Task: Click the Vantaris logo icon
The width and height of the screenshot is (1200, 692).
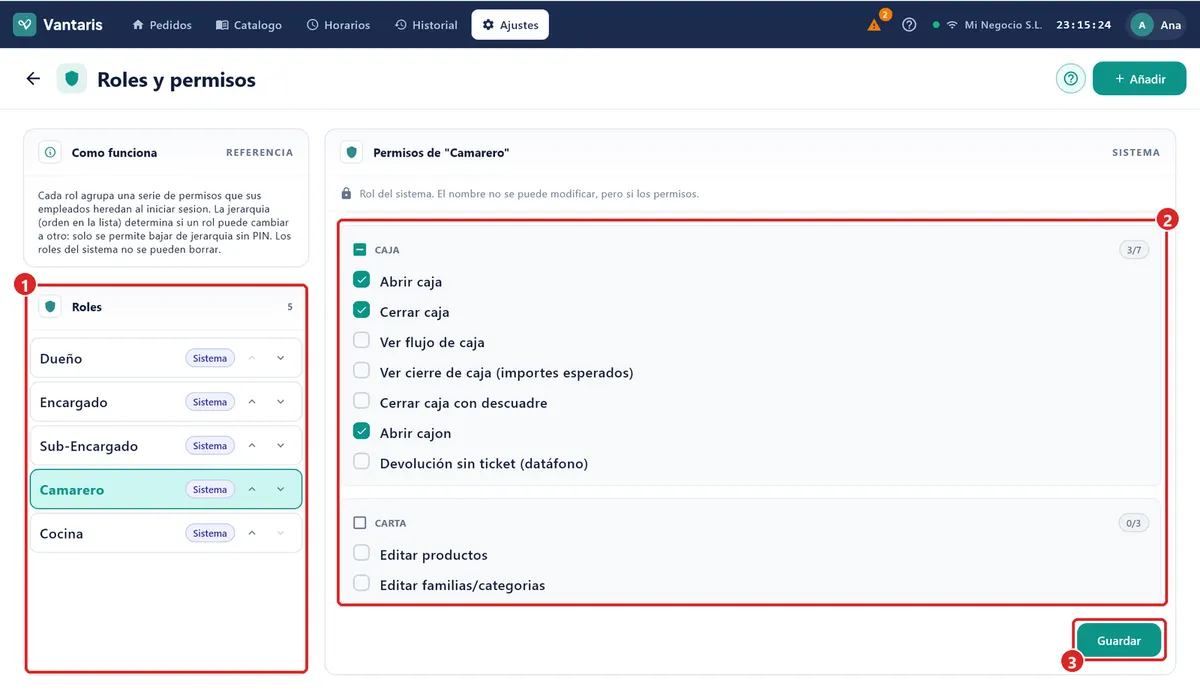Action: pos(25,25)
